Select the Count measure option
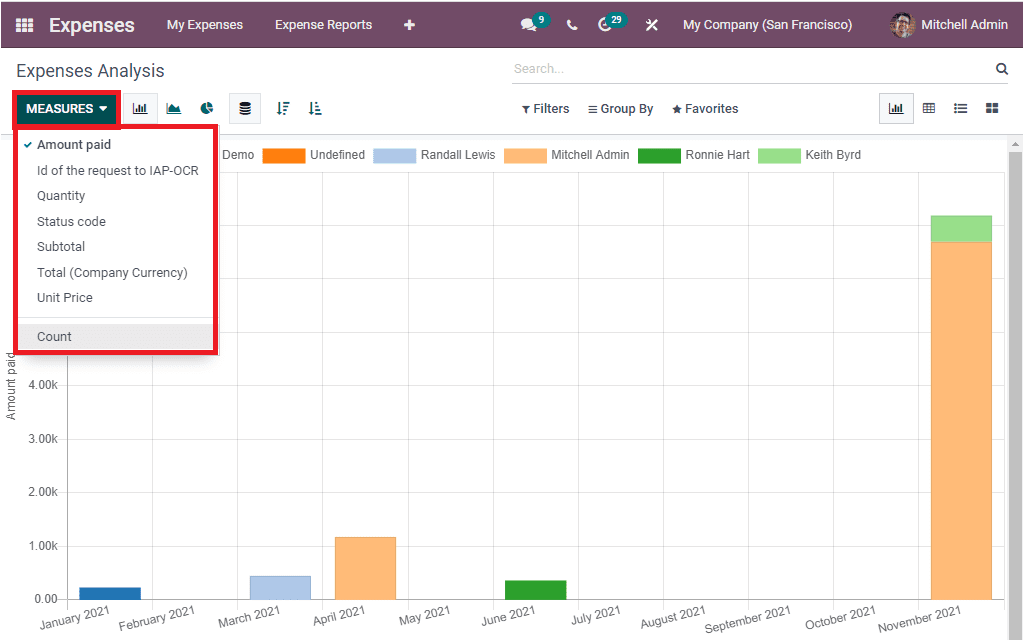The image size is (1024, 641). (x=52, y=336)
